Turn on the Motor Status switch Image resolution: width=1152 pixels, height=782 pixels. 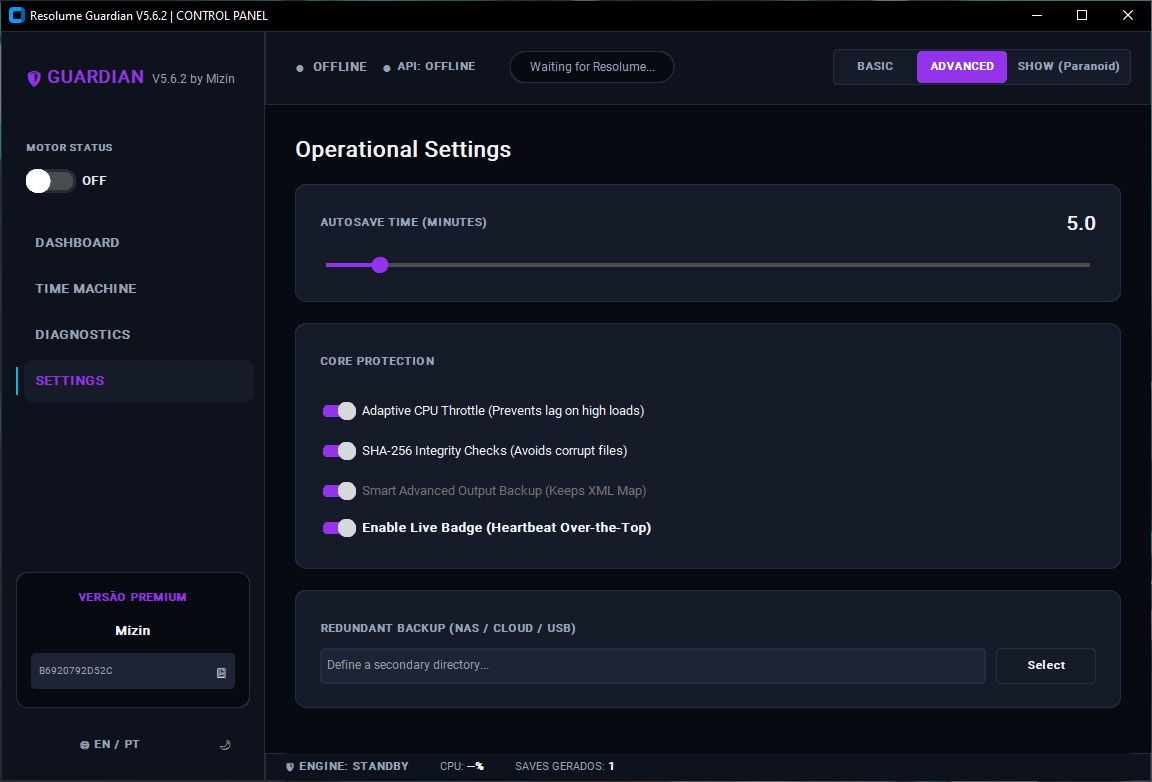click(51, 181)
